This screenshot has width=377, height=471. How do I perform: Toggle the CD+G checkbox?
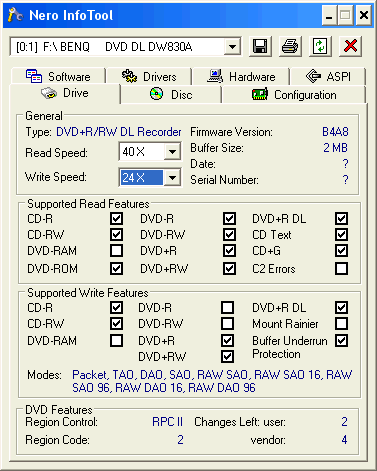tap(342, 250)
